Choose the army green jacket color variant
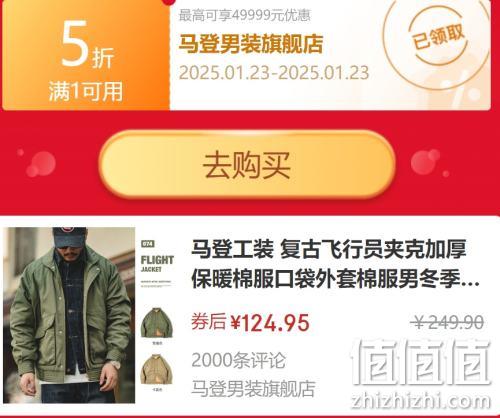The width and height of the screenshot is (500, 418). click(x=157, y=324)
